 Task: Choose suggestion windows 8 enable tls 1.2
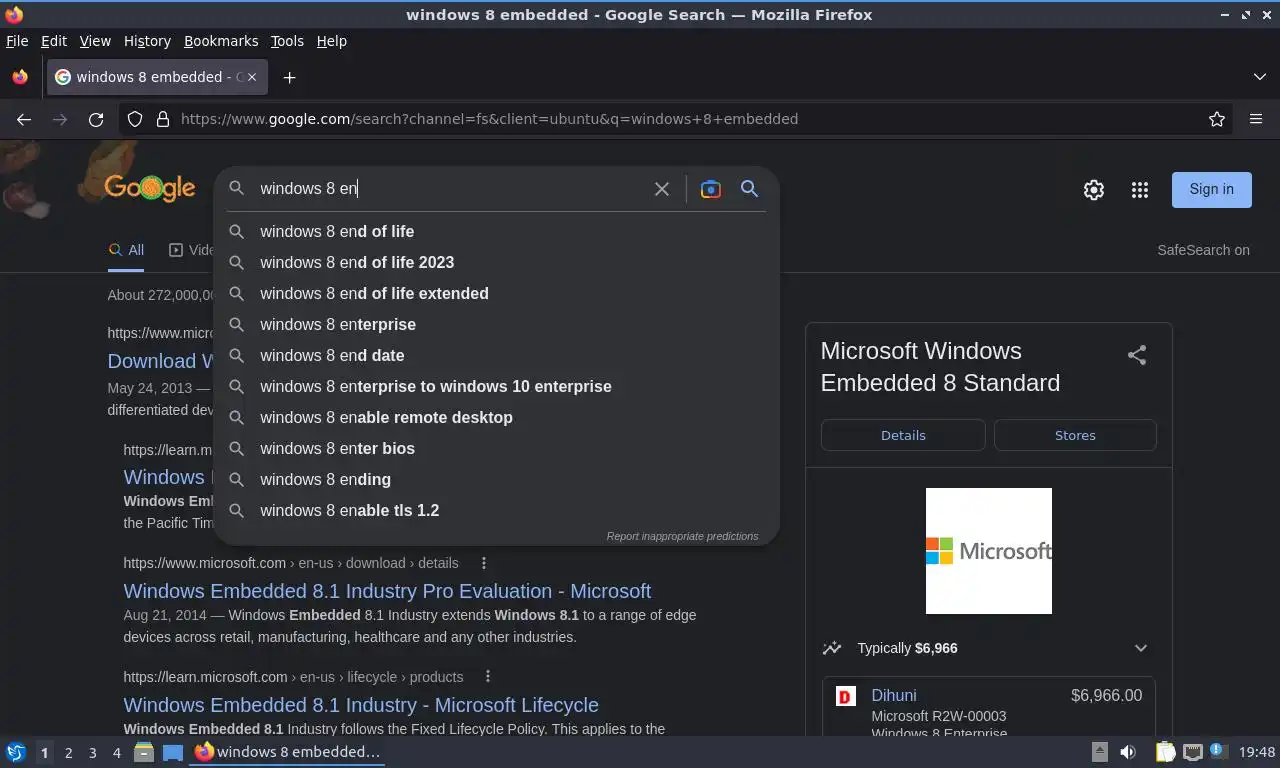(496, 510)
